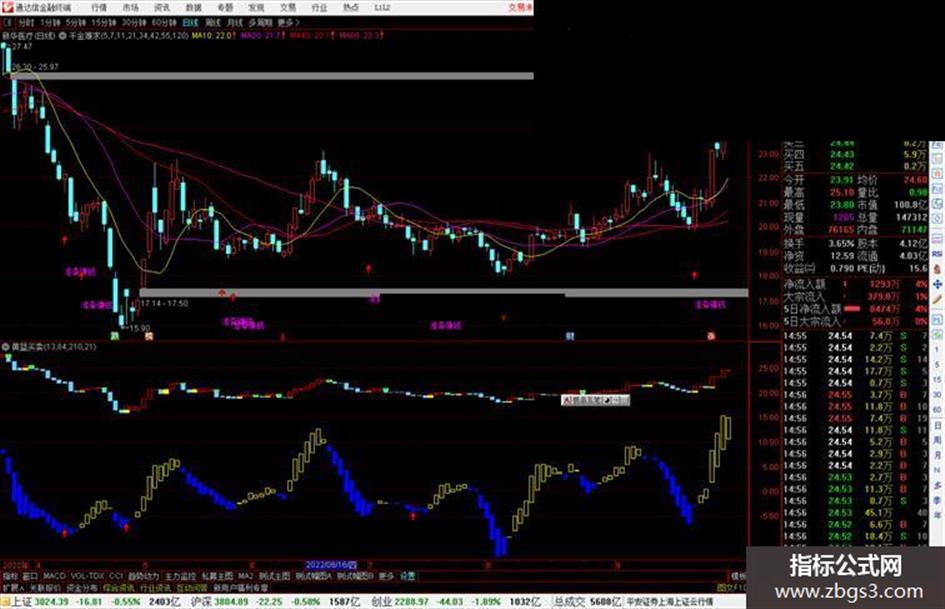945x609 pixels.
Task: Open the 资讯 menu
Action: click(162, 7)
